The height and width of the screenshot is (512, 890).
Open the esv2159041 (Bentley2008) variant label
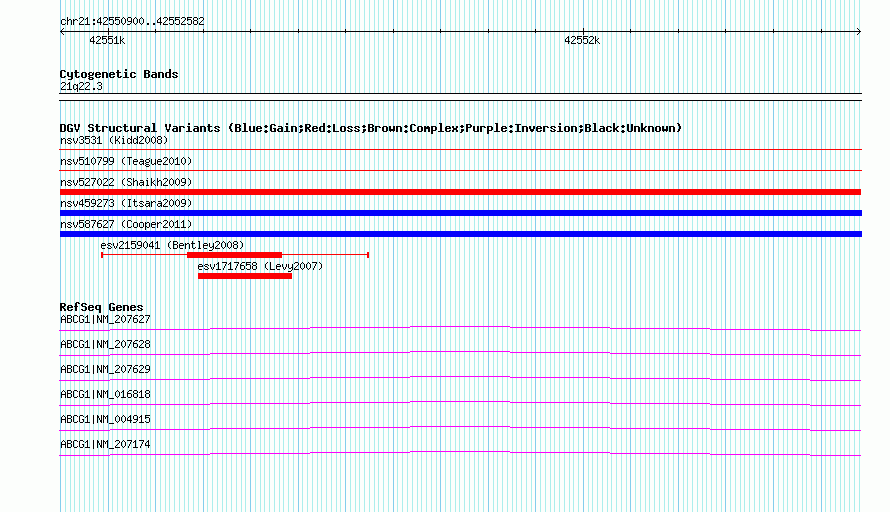[x=172, y=245]
